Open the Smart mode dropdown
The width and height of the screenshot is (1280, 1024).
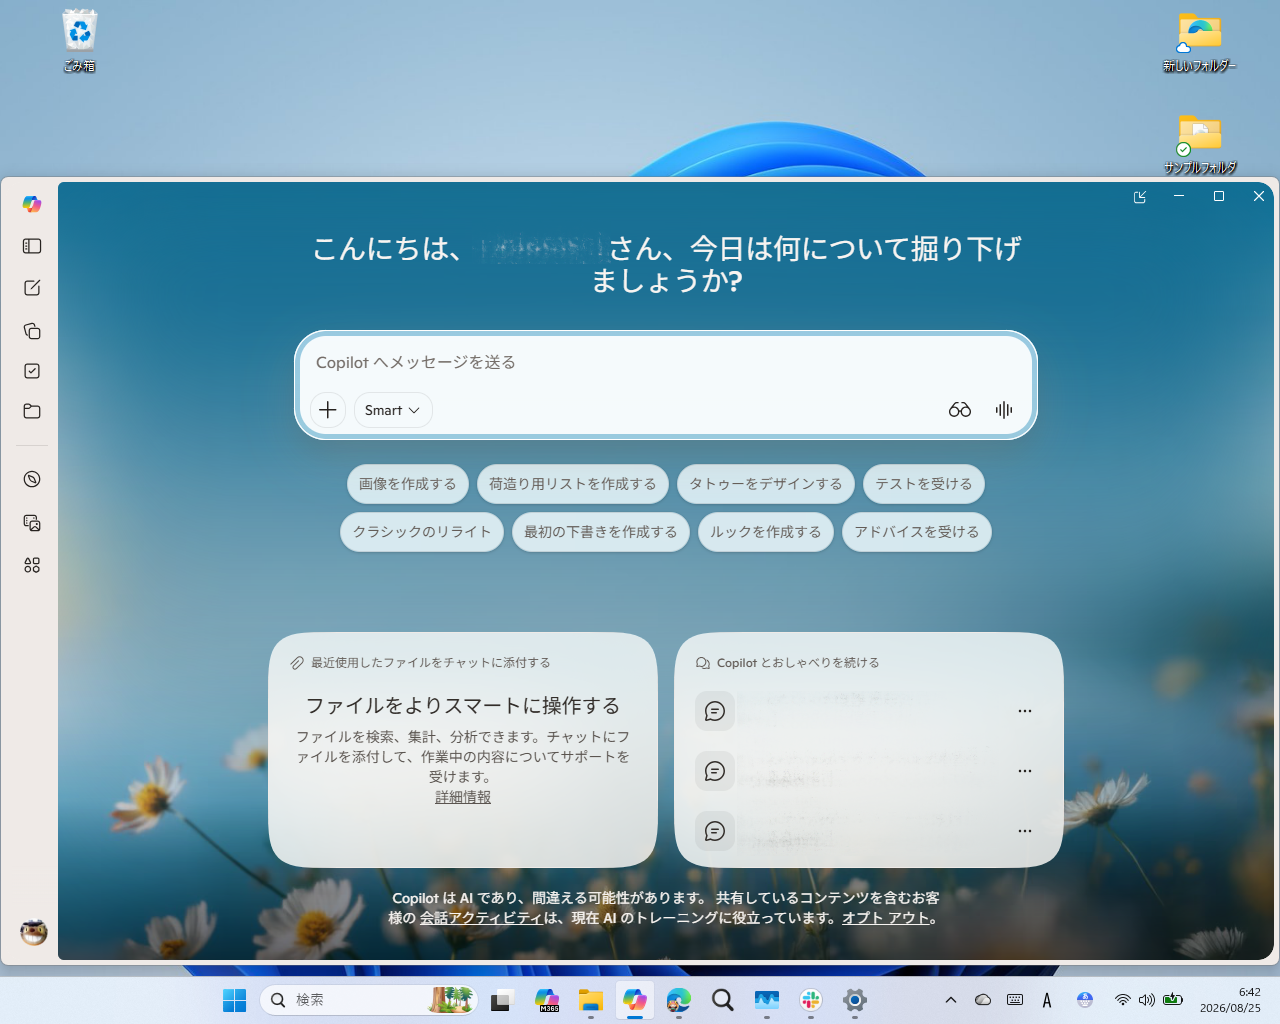tap(393, 410)
